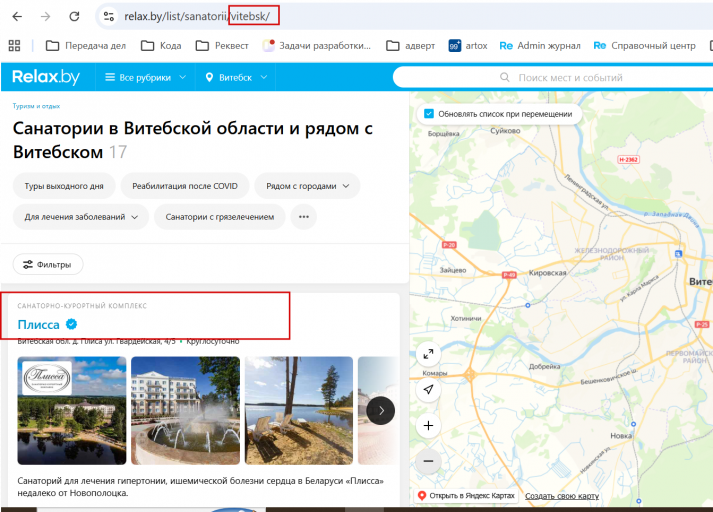
Task: Click the verified badge next to Плисса
Action: click(x=71, y=324)
